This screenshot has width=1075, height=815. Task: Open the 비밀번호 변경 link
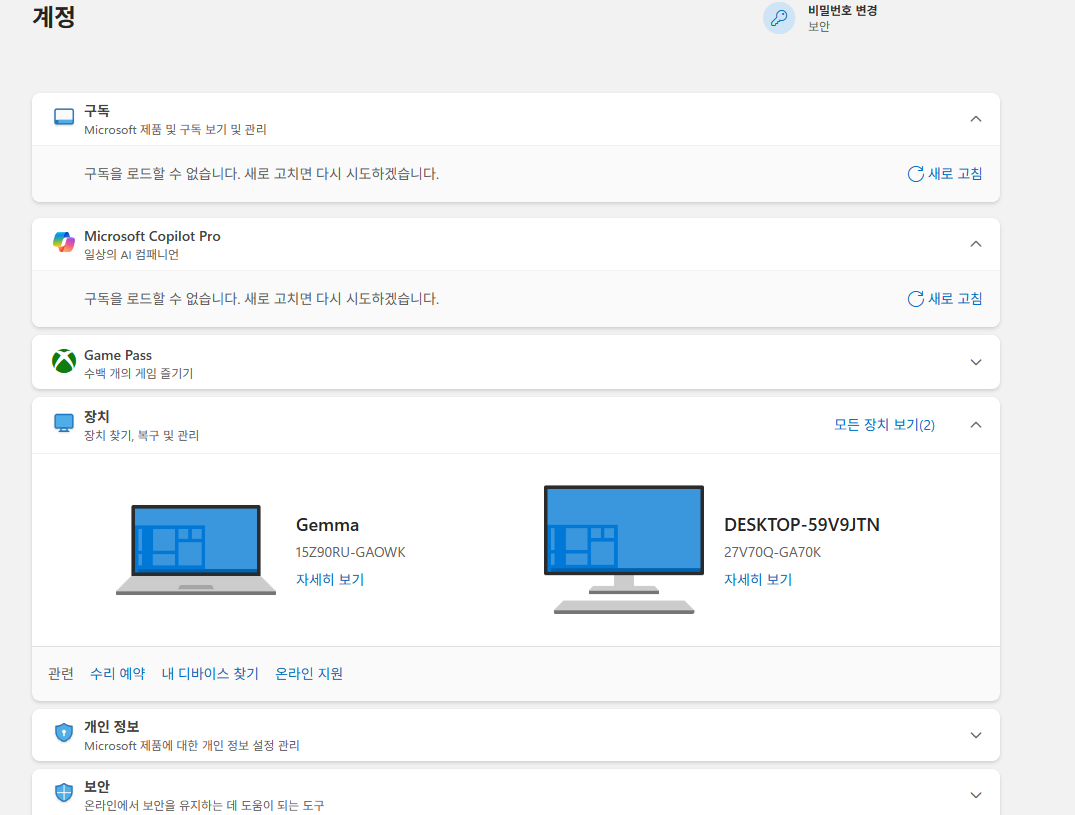pos(842,10)
